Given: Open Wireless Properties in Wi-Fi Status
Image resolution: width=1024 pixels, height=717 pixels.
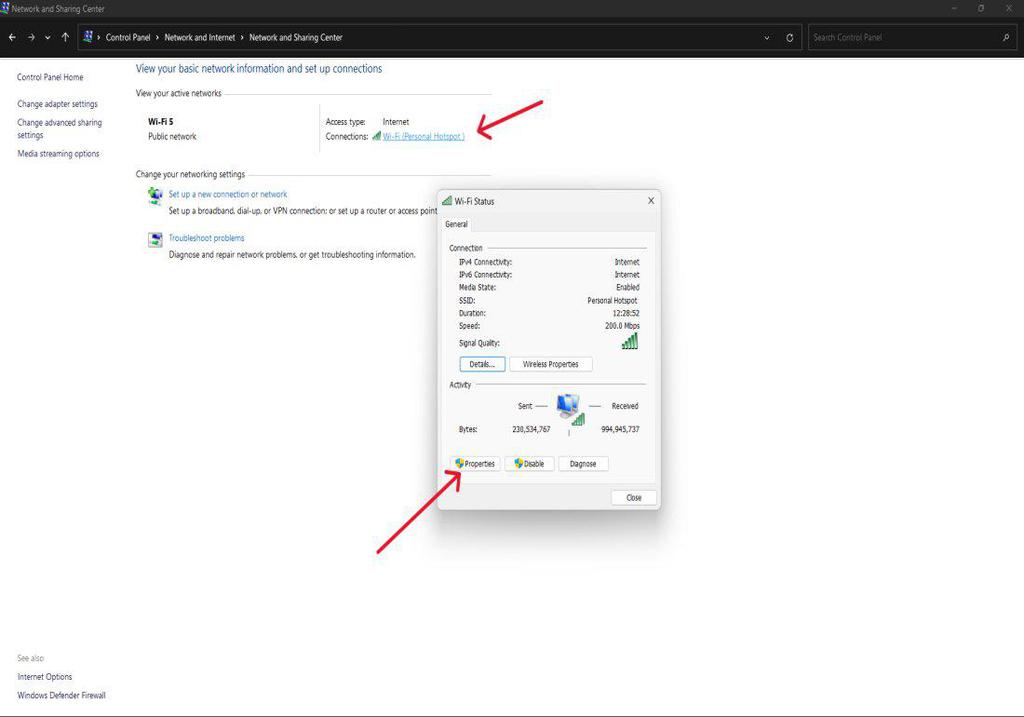Looking at the screenshot, I should click(x=551, y=364).
